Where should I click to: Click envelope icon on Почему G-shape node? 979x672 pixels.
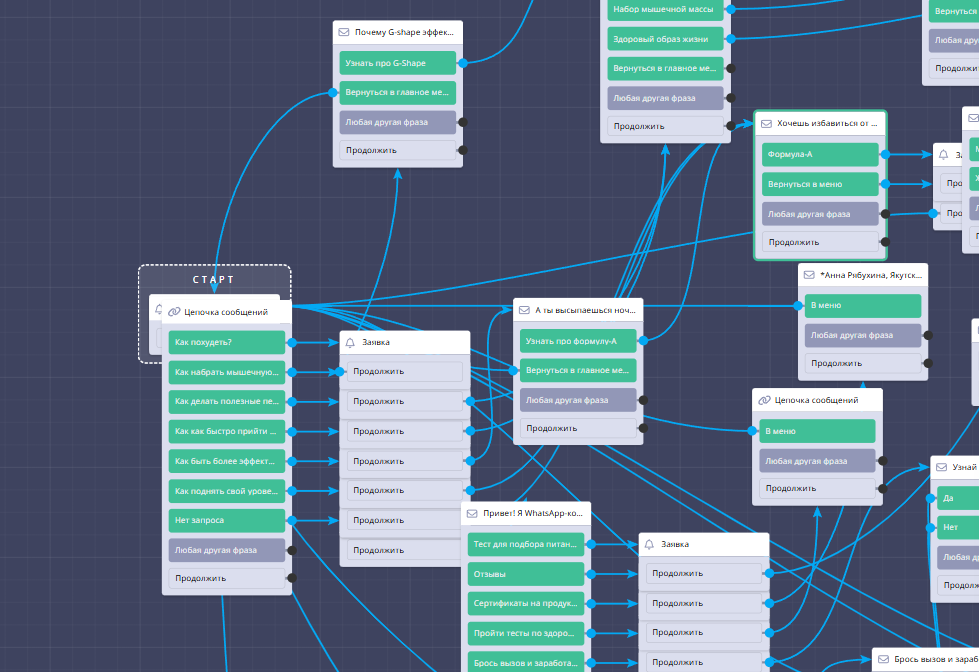[345, 32]
